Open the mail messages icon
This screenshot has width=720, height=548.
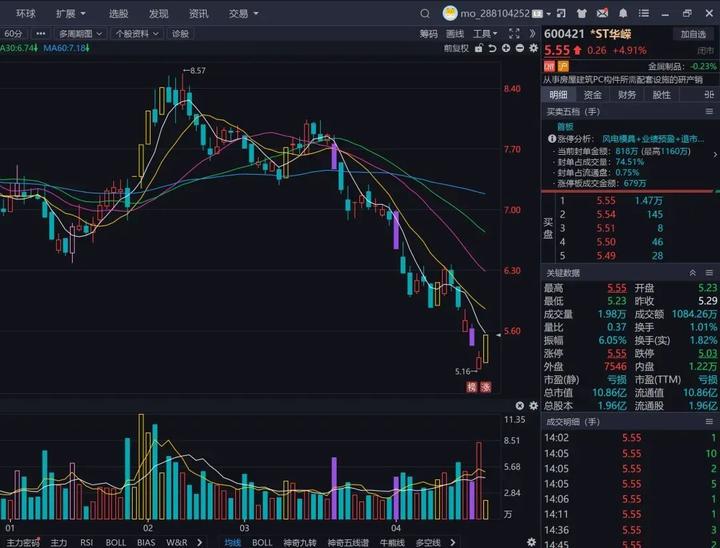pos(602,14)
